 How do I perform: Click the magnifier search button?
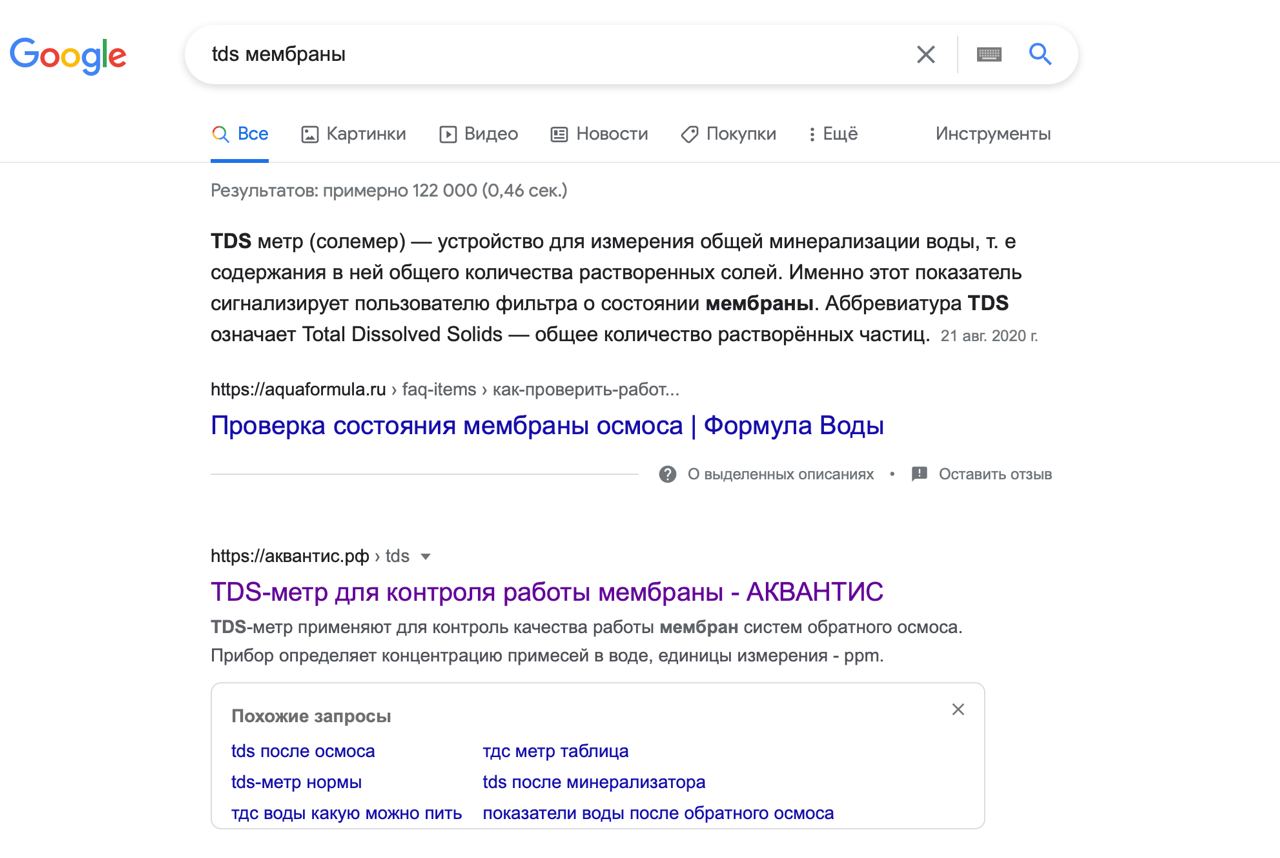click(1040, 54)
